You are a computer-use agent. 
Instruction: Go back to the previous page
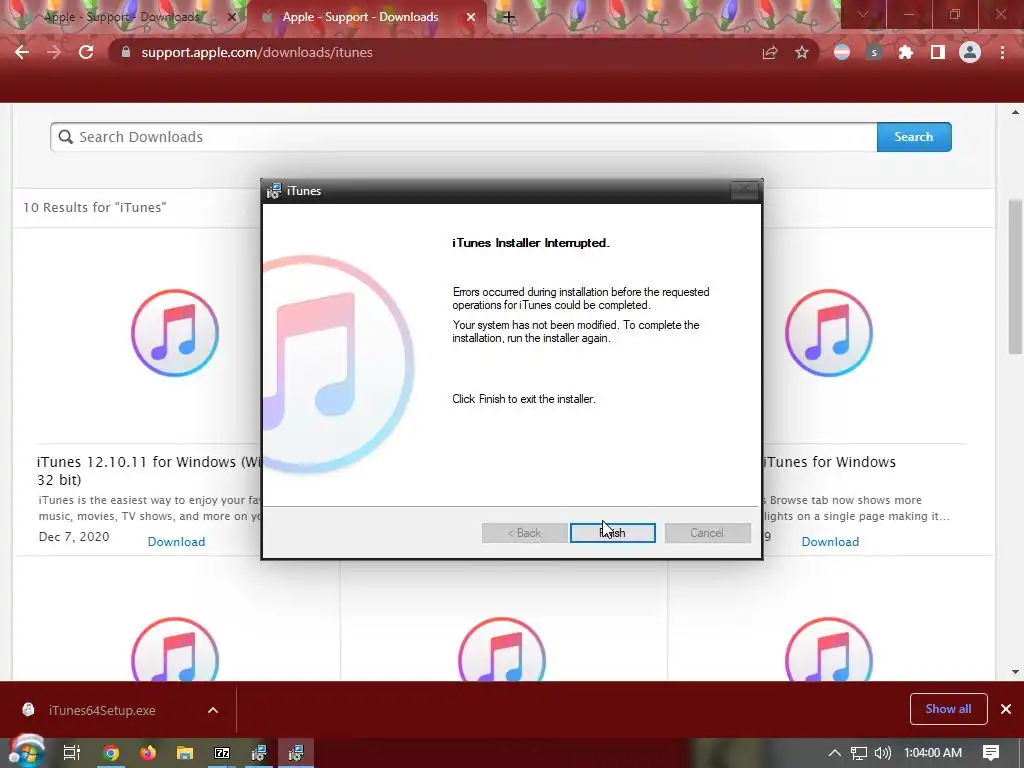coord(22,52)
